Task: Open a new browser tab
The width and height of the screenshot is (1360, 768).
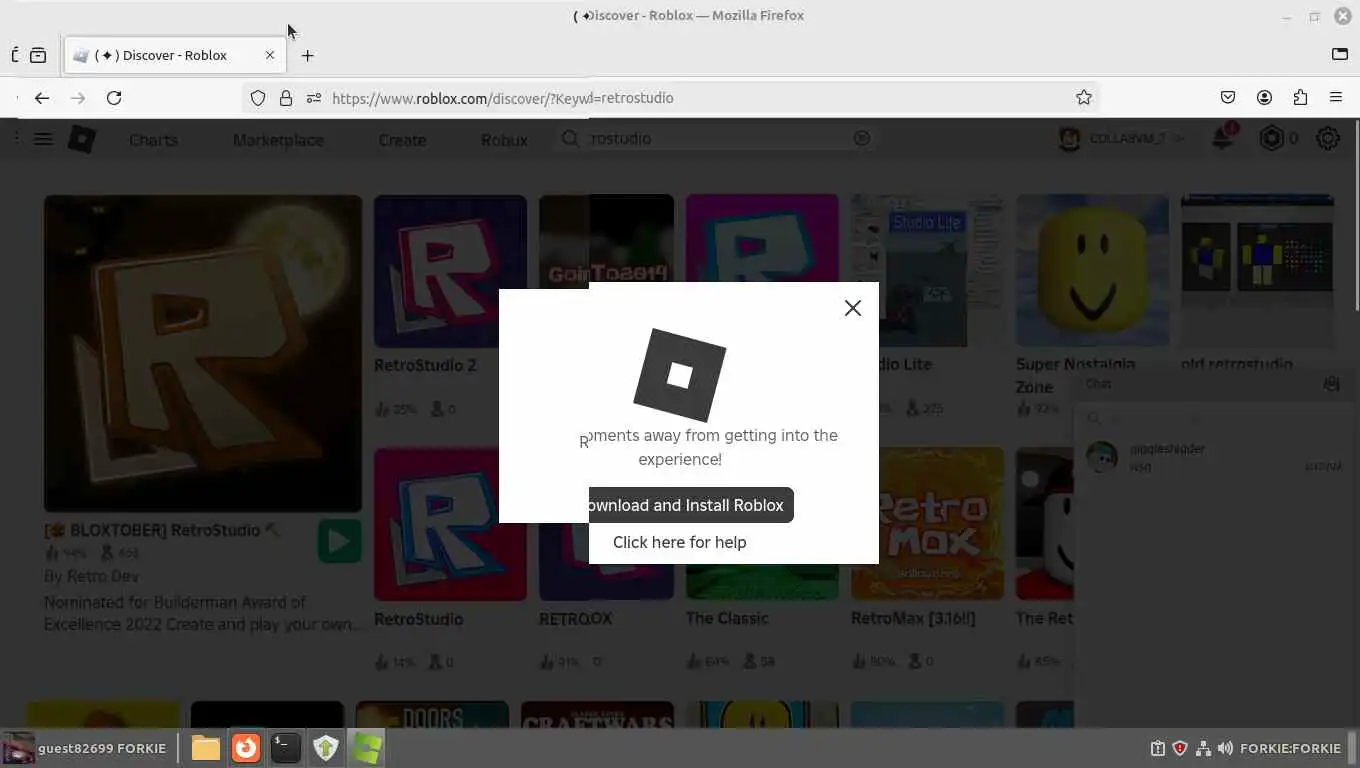Action: coord(307,56)
